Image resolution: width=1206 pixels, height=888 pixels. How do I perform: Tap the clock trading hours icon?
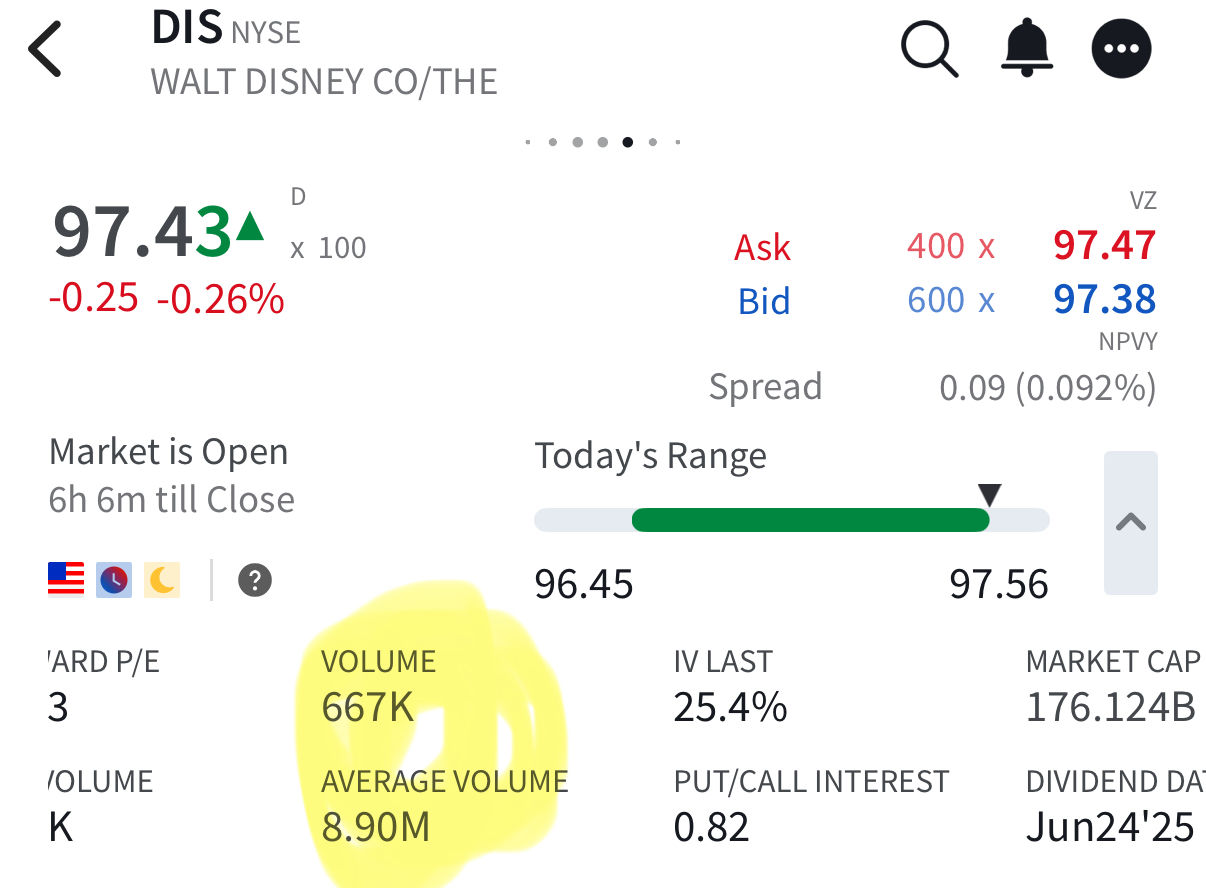pos(113,580)
